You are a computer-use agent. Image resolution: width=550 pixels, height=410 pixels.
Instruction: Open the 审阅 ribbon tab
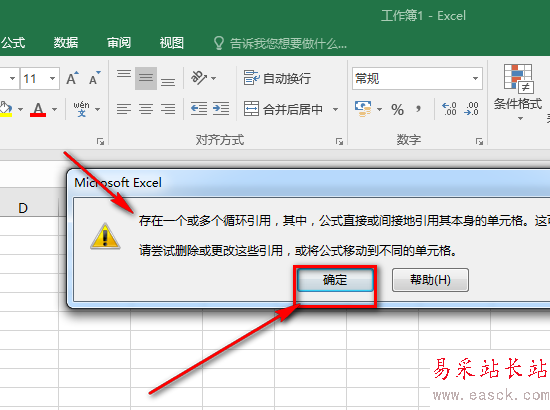pyautogui.click(x=119, y=43)
